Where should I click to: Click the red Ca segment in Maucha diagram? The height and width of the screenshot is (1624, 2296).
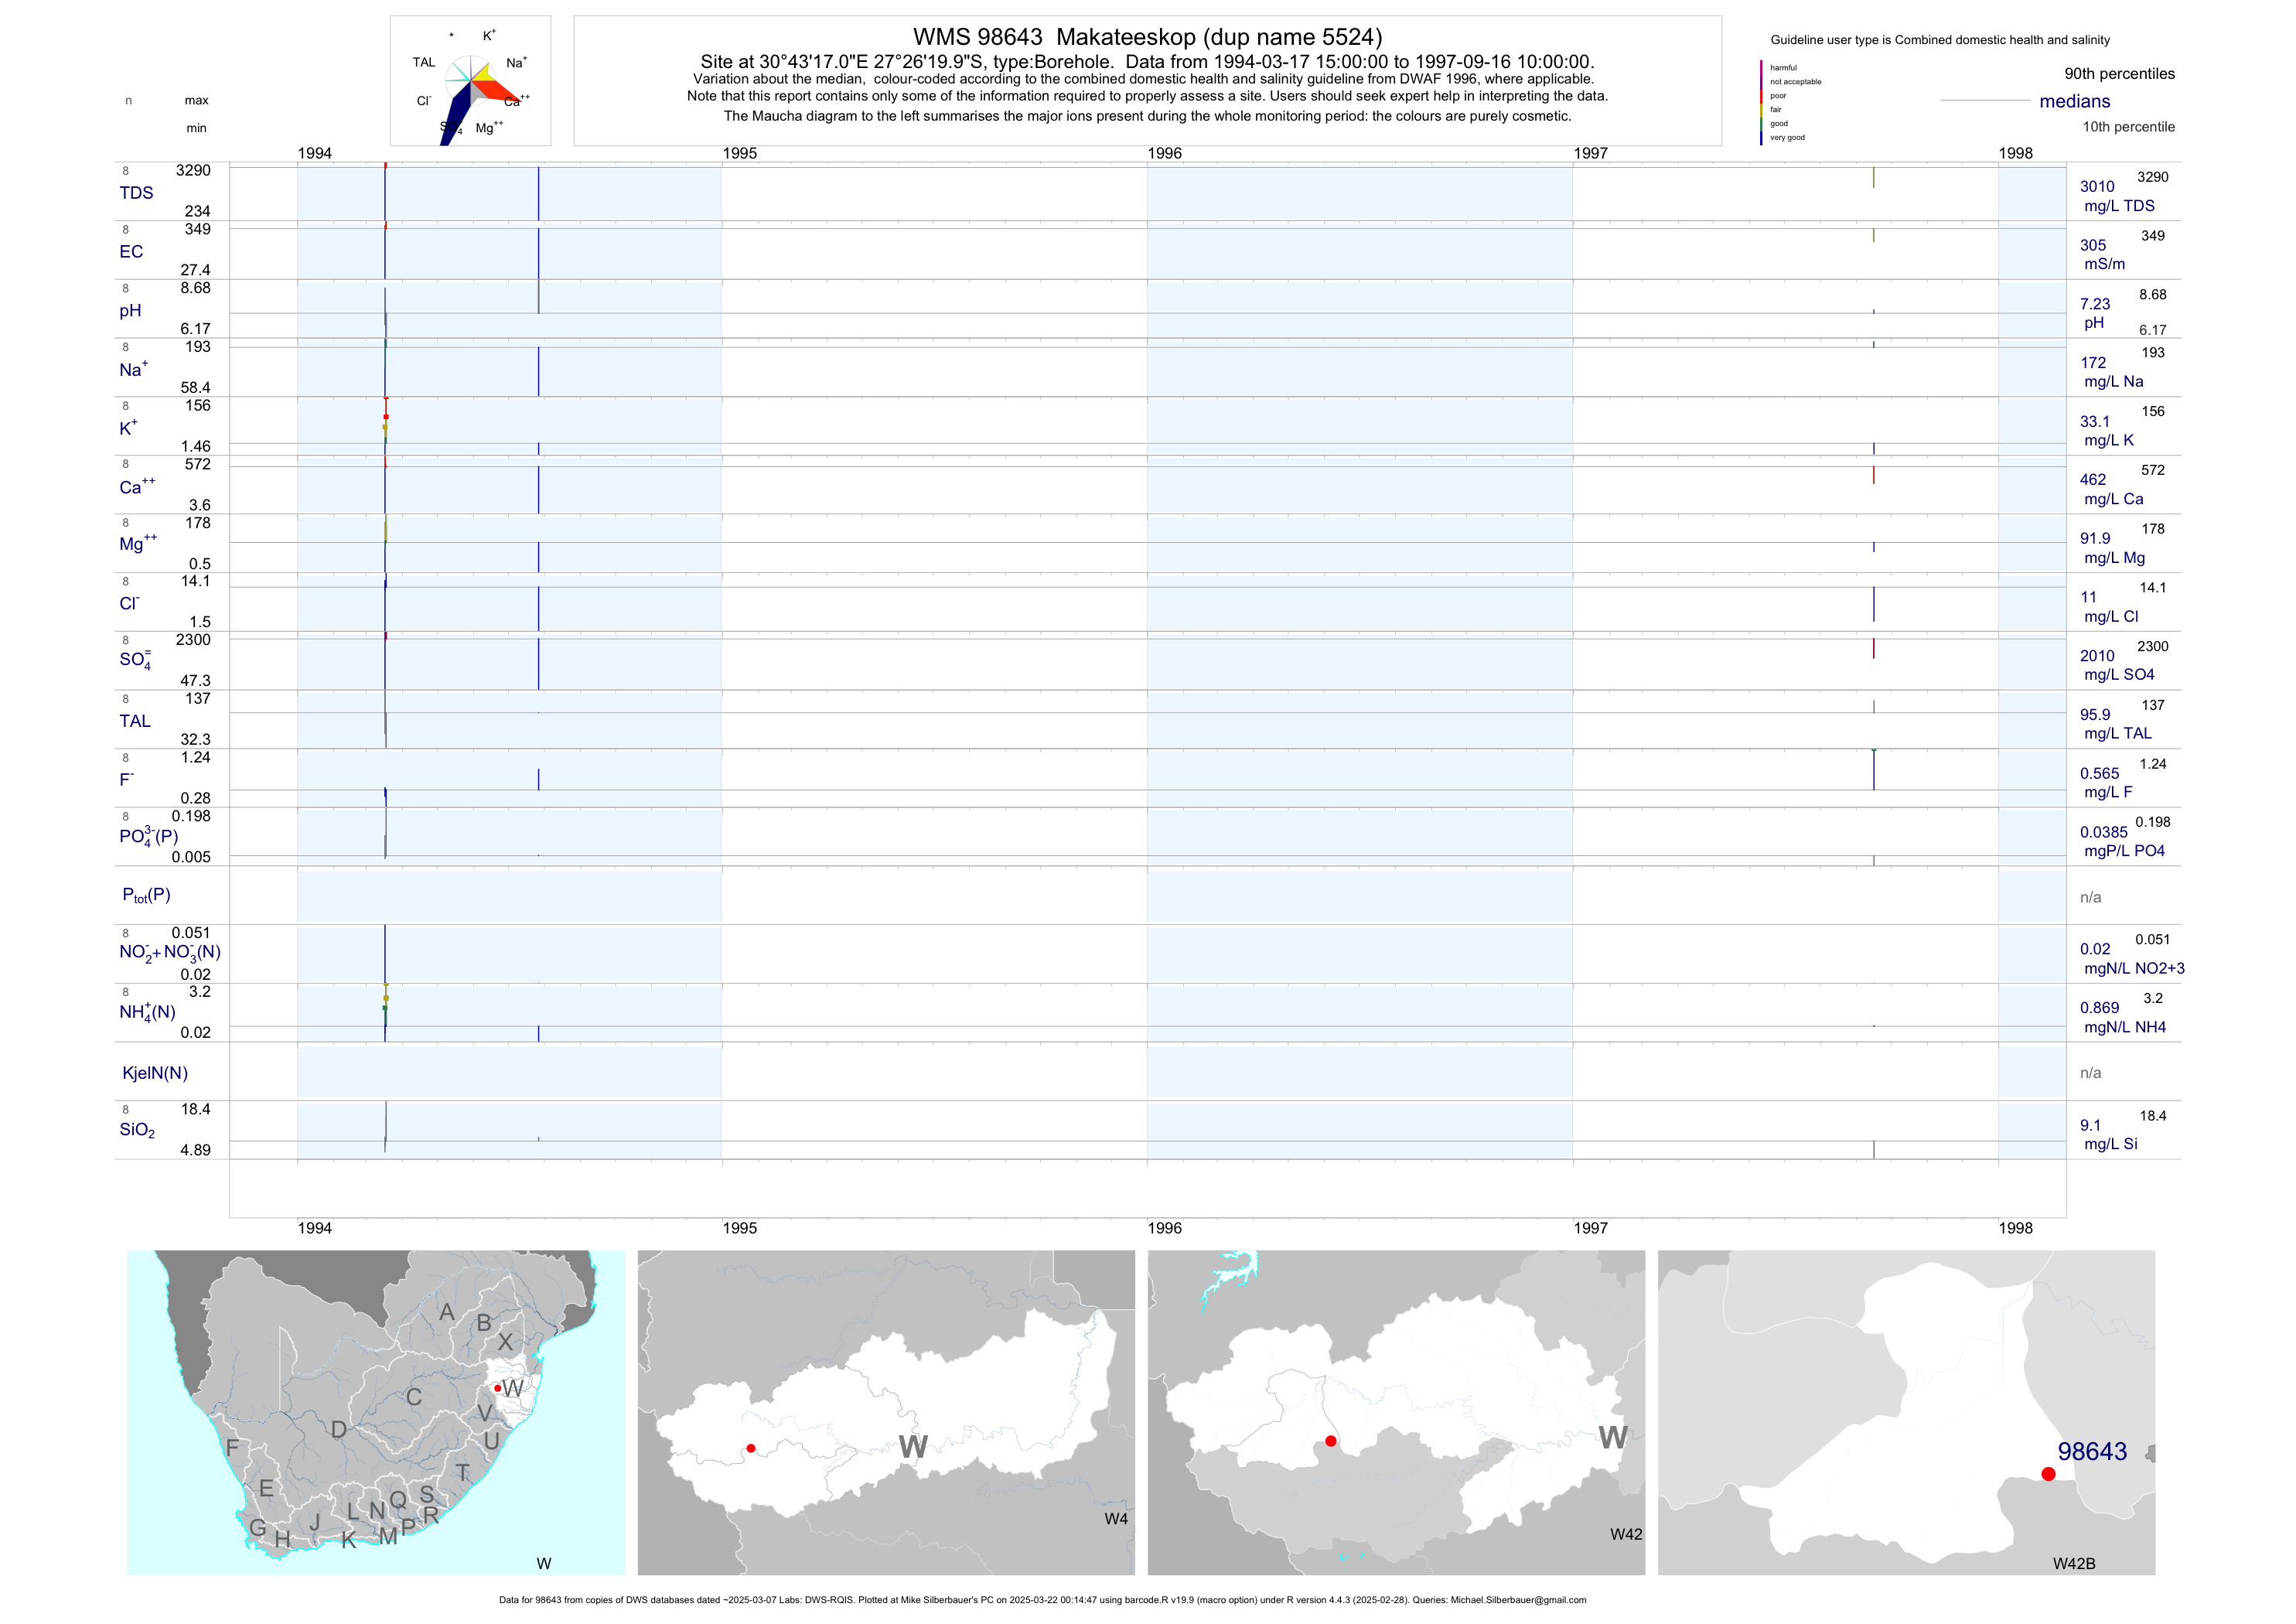click(495, 90)
